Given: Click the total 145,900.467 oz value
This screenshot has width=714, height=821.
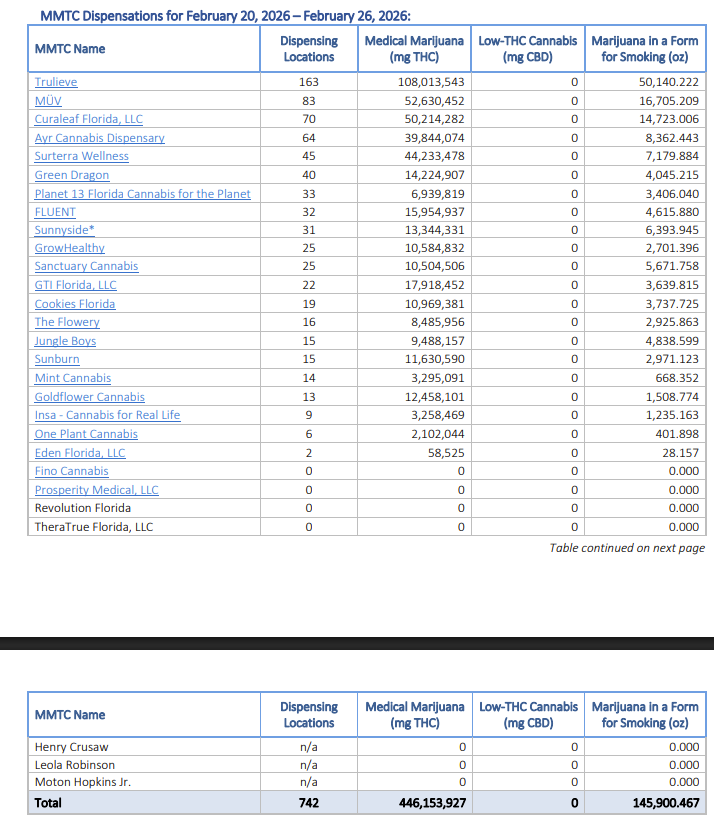Looking at the screenshot, I should [x=666, y=803].
